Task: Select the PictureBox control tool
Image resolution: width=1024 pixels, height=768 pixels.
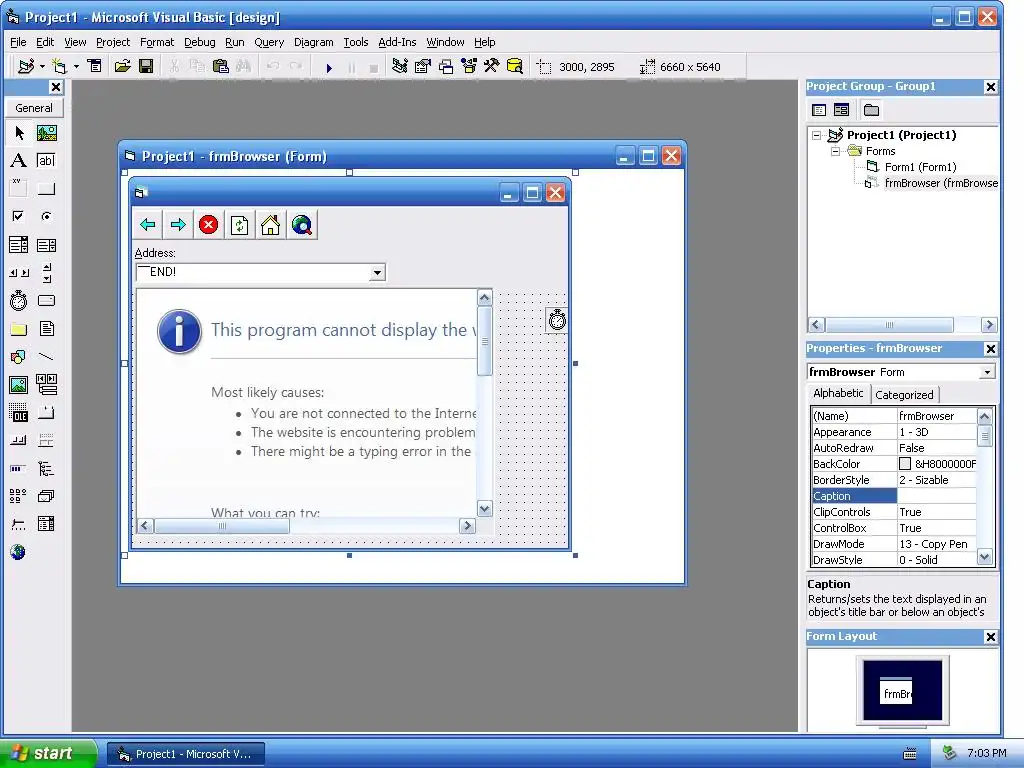Action: [46, 133]
